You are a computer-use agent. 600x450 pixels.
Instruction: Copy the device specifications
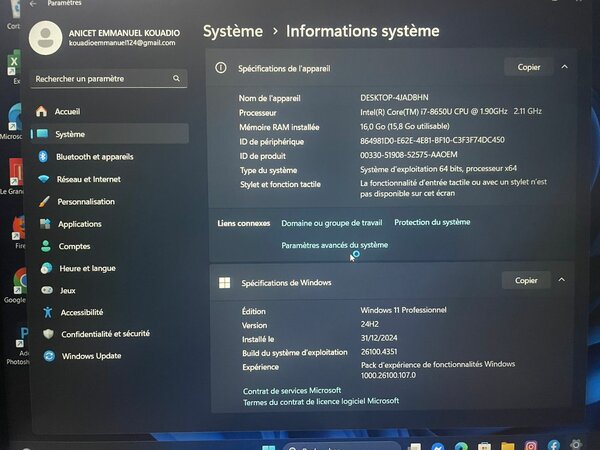click(527, 67)
